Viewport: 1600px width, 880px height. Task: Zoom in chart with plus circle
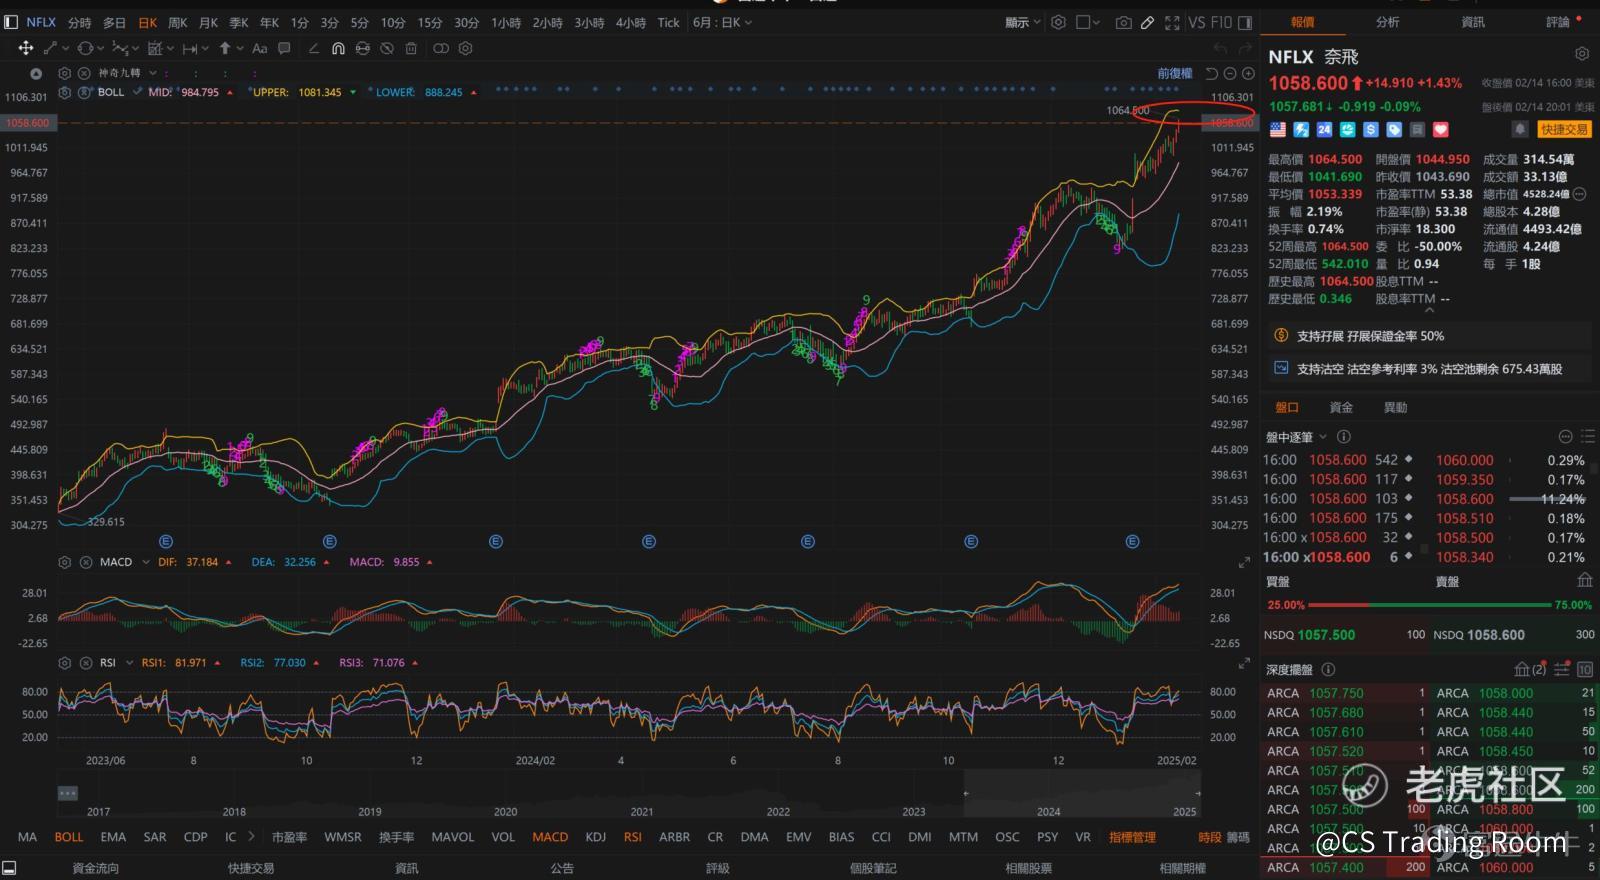point(1248,73)
